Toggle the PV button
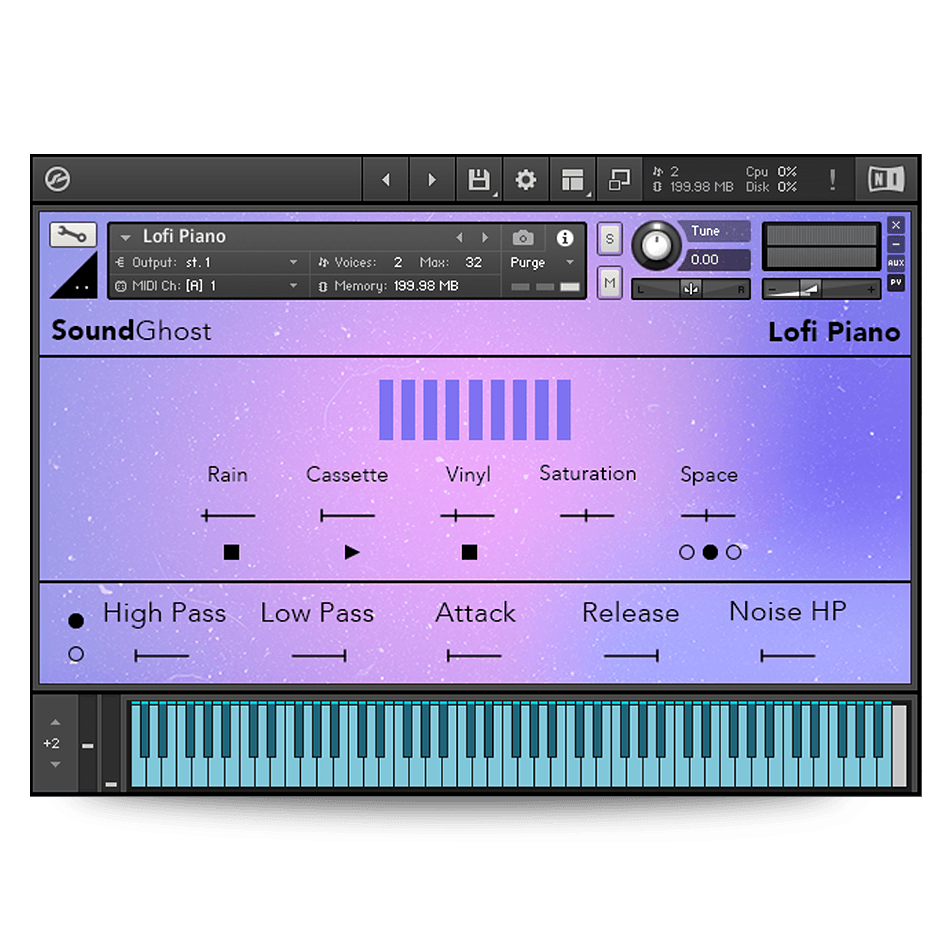The height and width of the screenshot is (950, 950). click(896, 282)
